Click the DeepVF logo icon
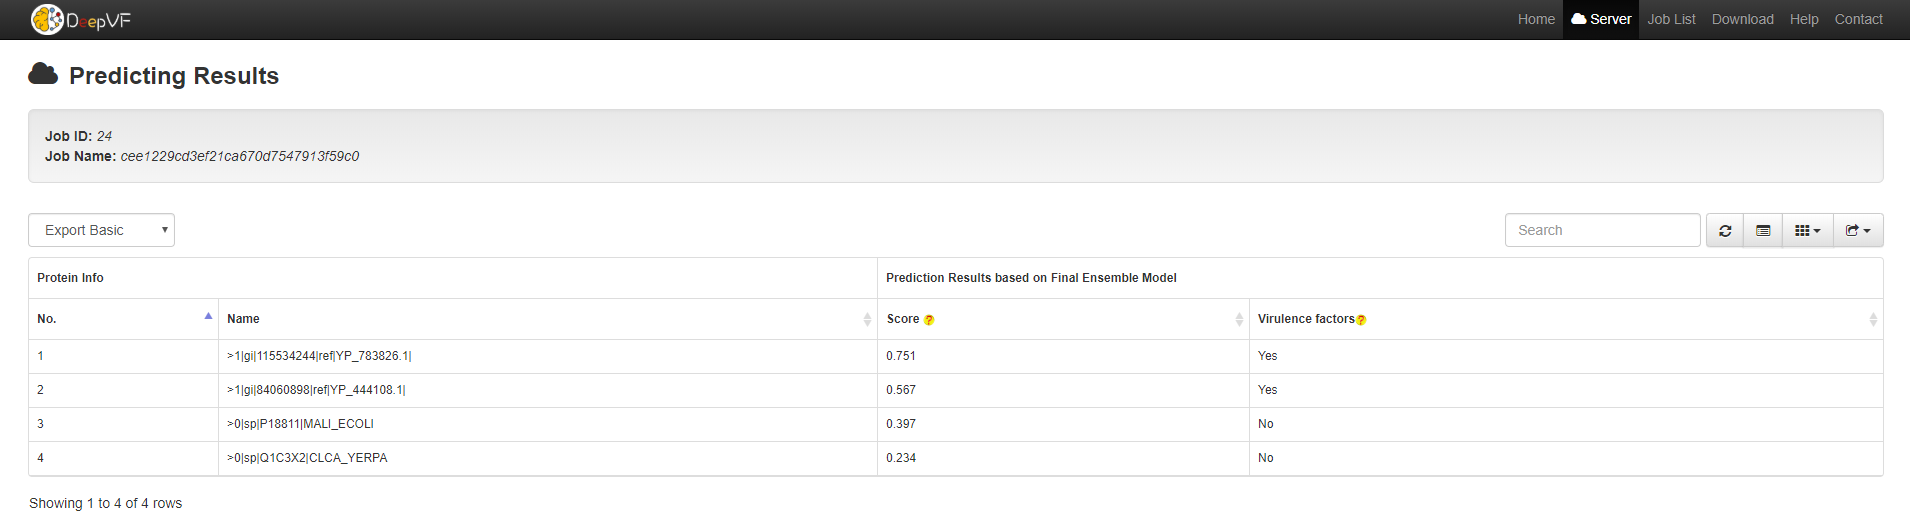 pyautogui.click(x=47, y=19)
